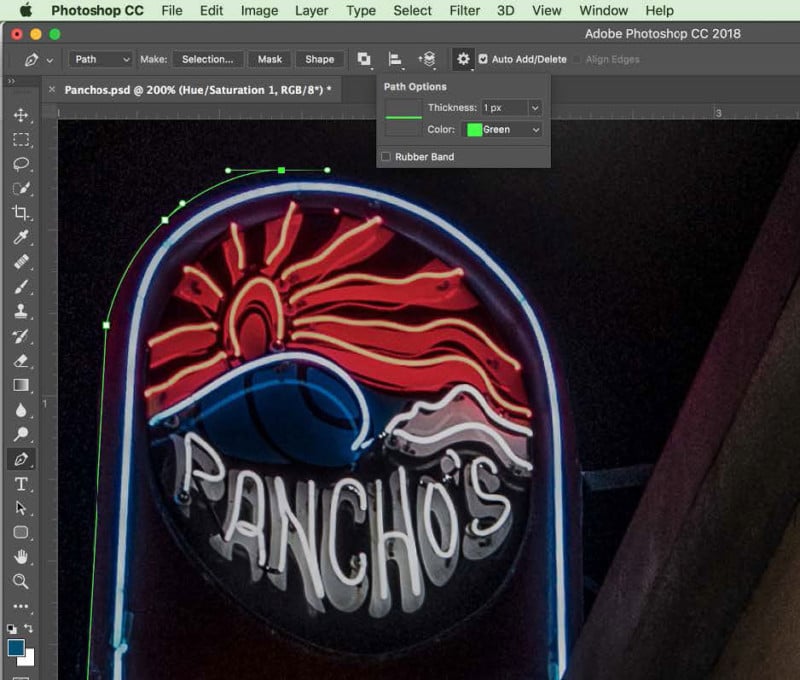The height and width of the screenshot is (680, 800).
Task: Reset default foreground and background colors
Action: click(x=12, y=628)
